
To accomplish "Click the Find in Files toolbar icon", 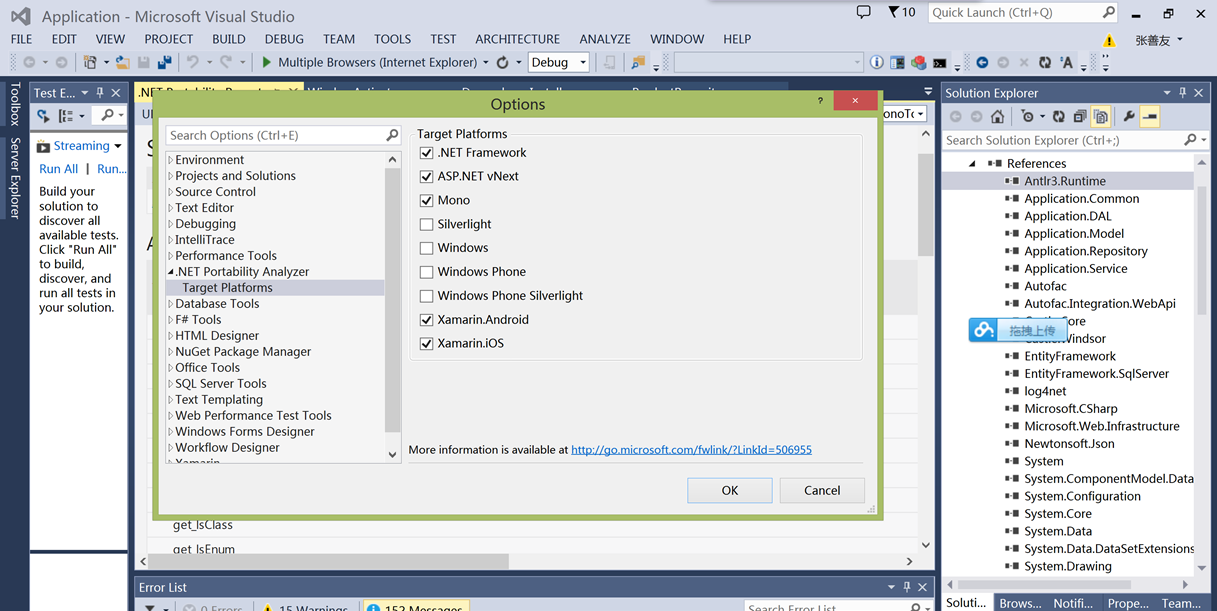I will coord(637,62).
